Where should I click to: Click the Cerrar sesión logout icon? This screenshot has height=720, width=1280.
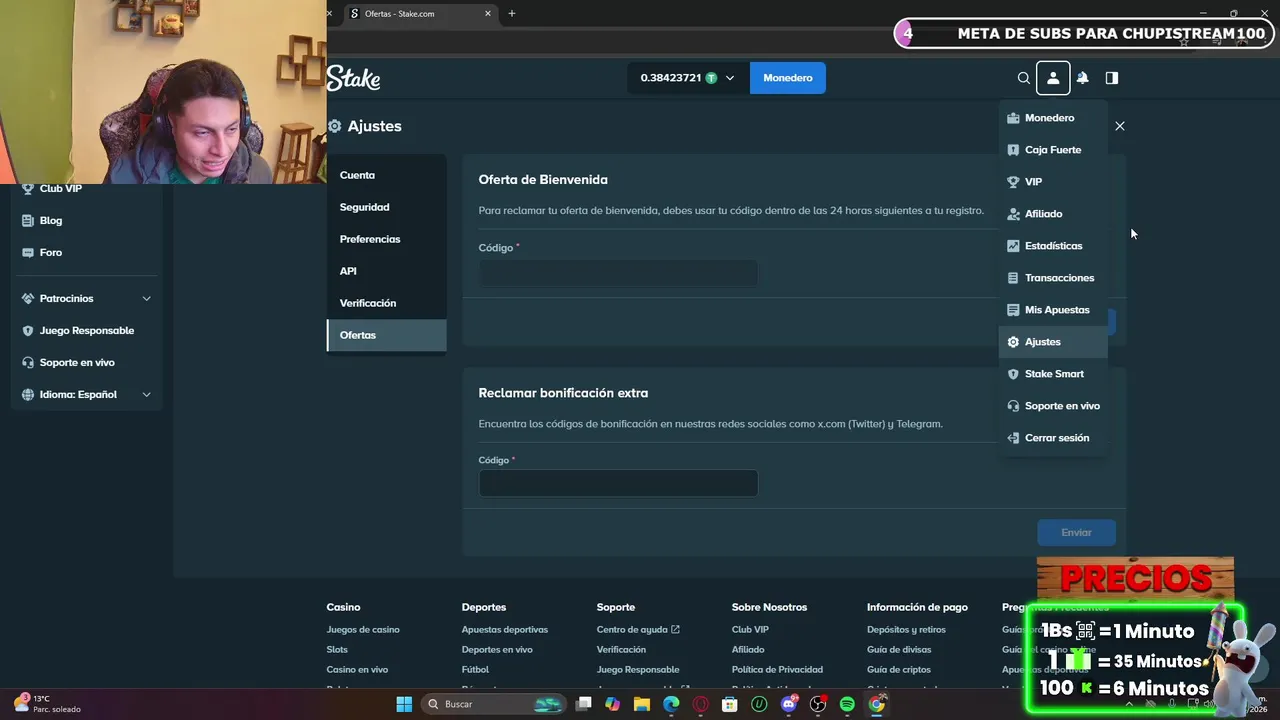click(x=1013, y=438)
